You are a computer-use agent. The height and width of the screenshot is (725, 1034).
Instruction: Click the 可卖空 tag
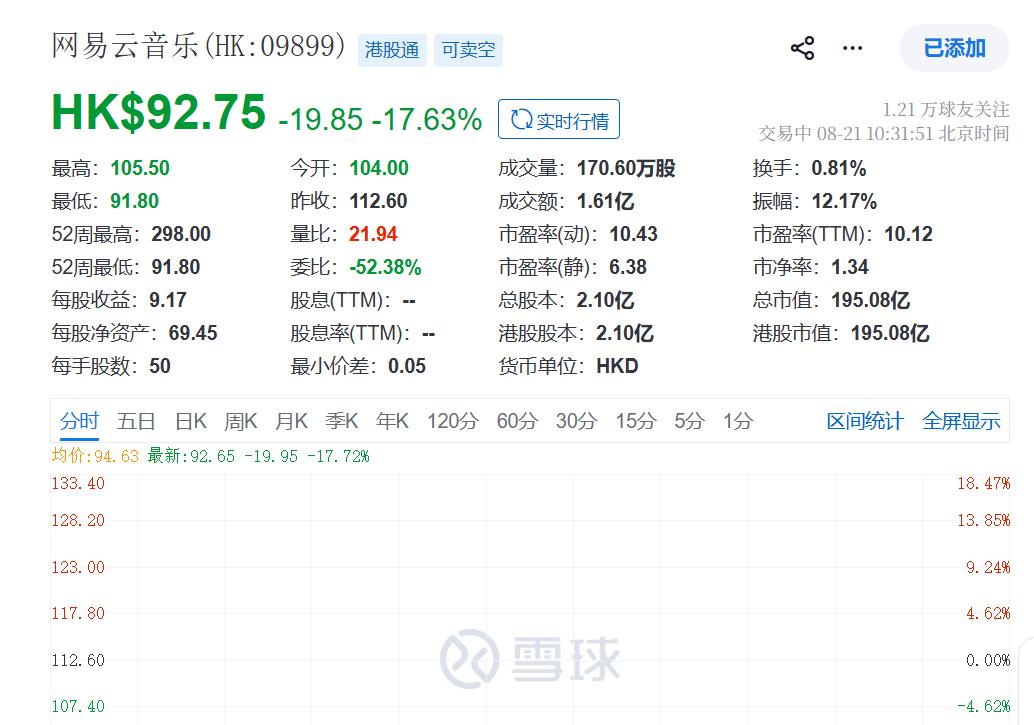click(x=468, y=50)
